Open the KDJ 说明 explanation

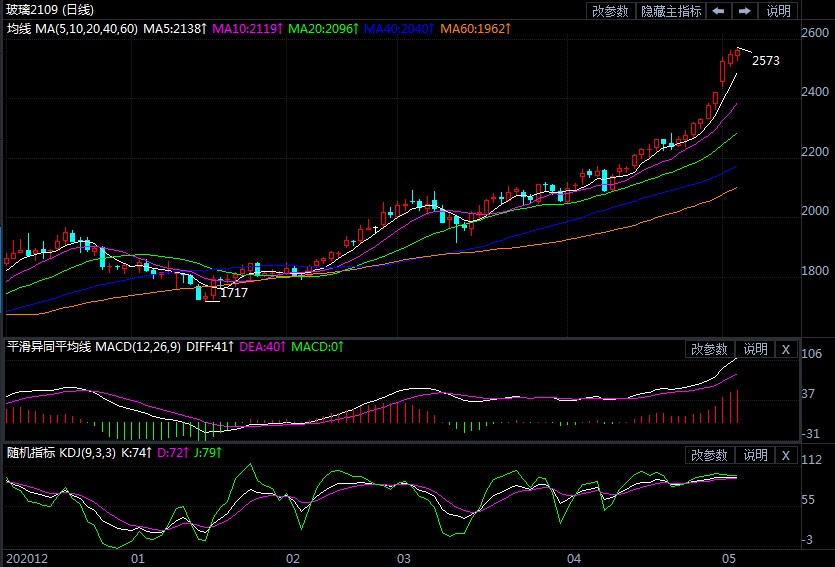point(755,455)
